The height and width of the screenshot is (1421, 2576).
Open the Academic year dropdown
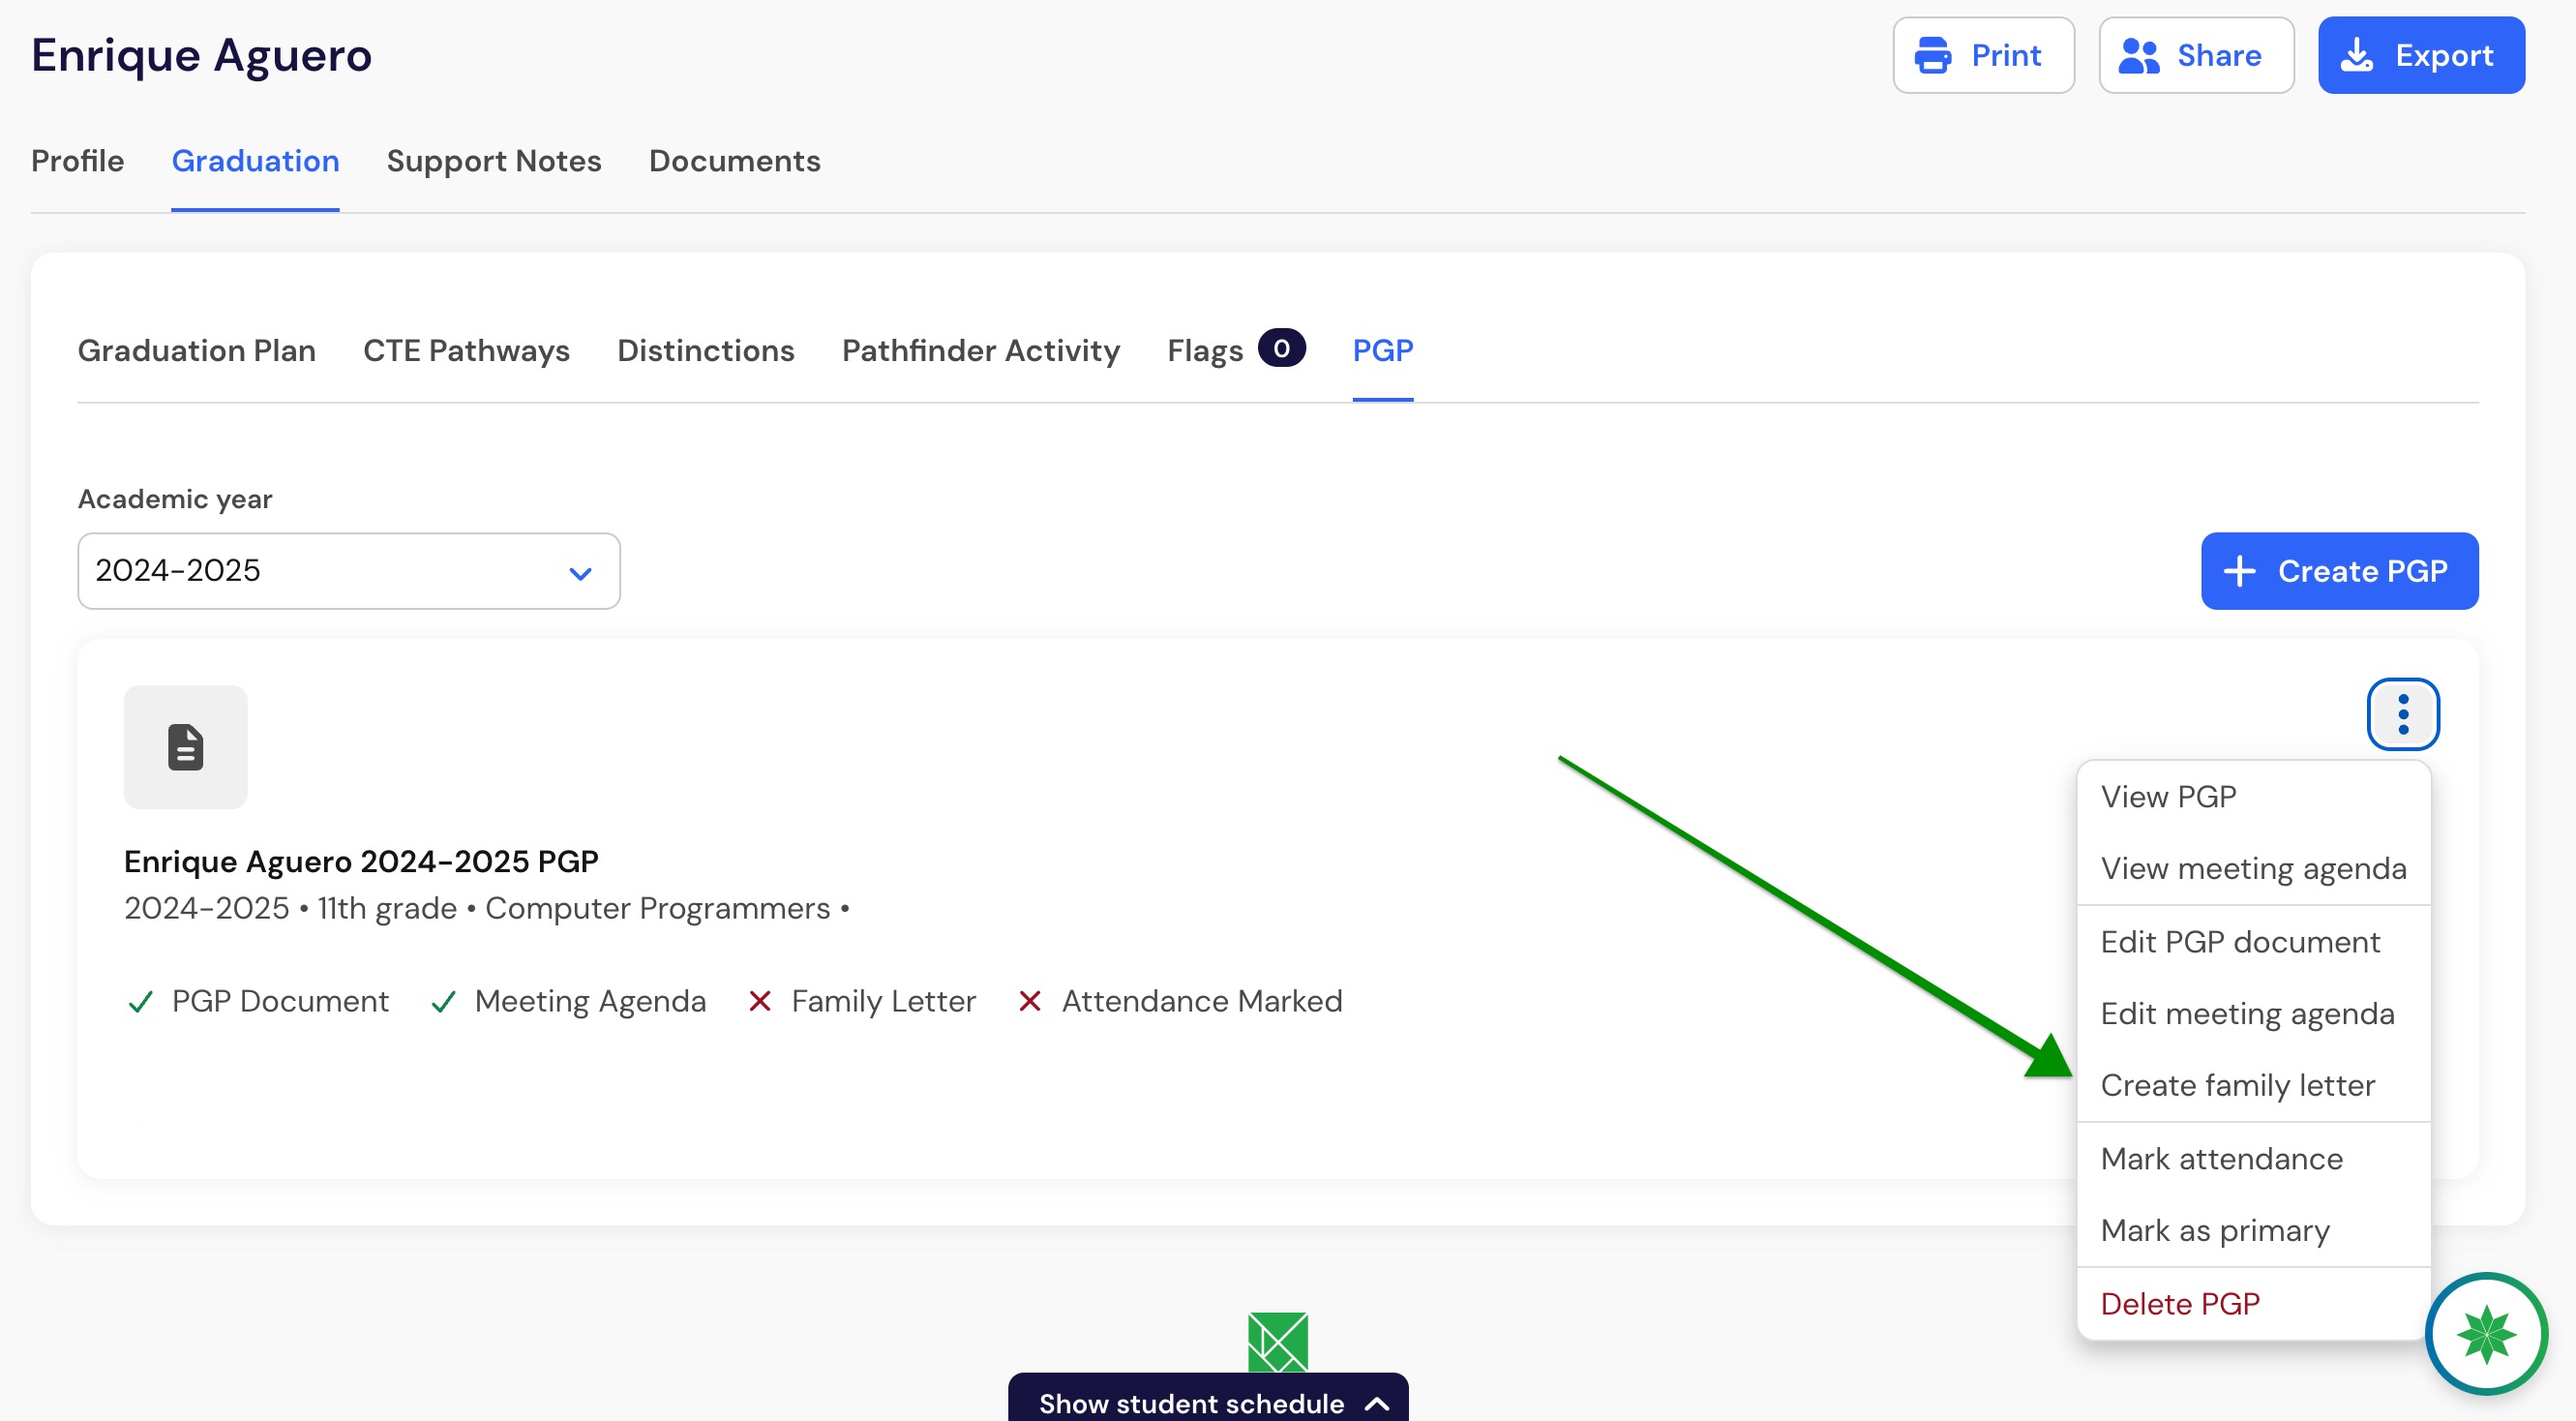349,571
